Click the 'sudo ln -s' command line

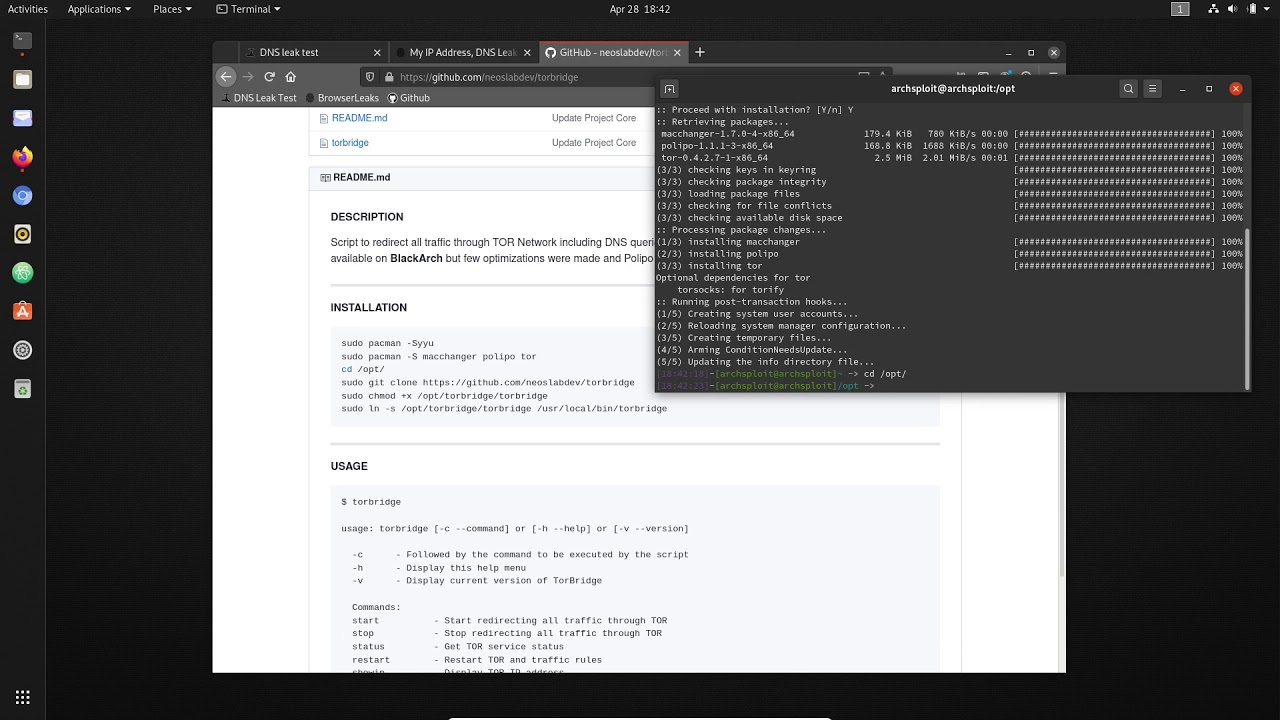(x=504, y=409)
